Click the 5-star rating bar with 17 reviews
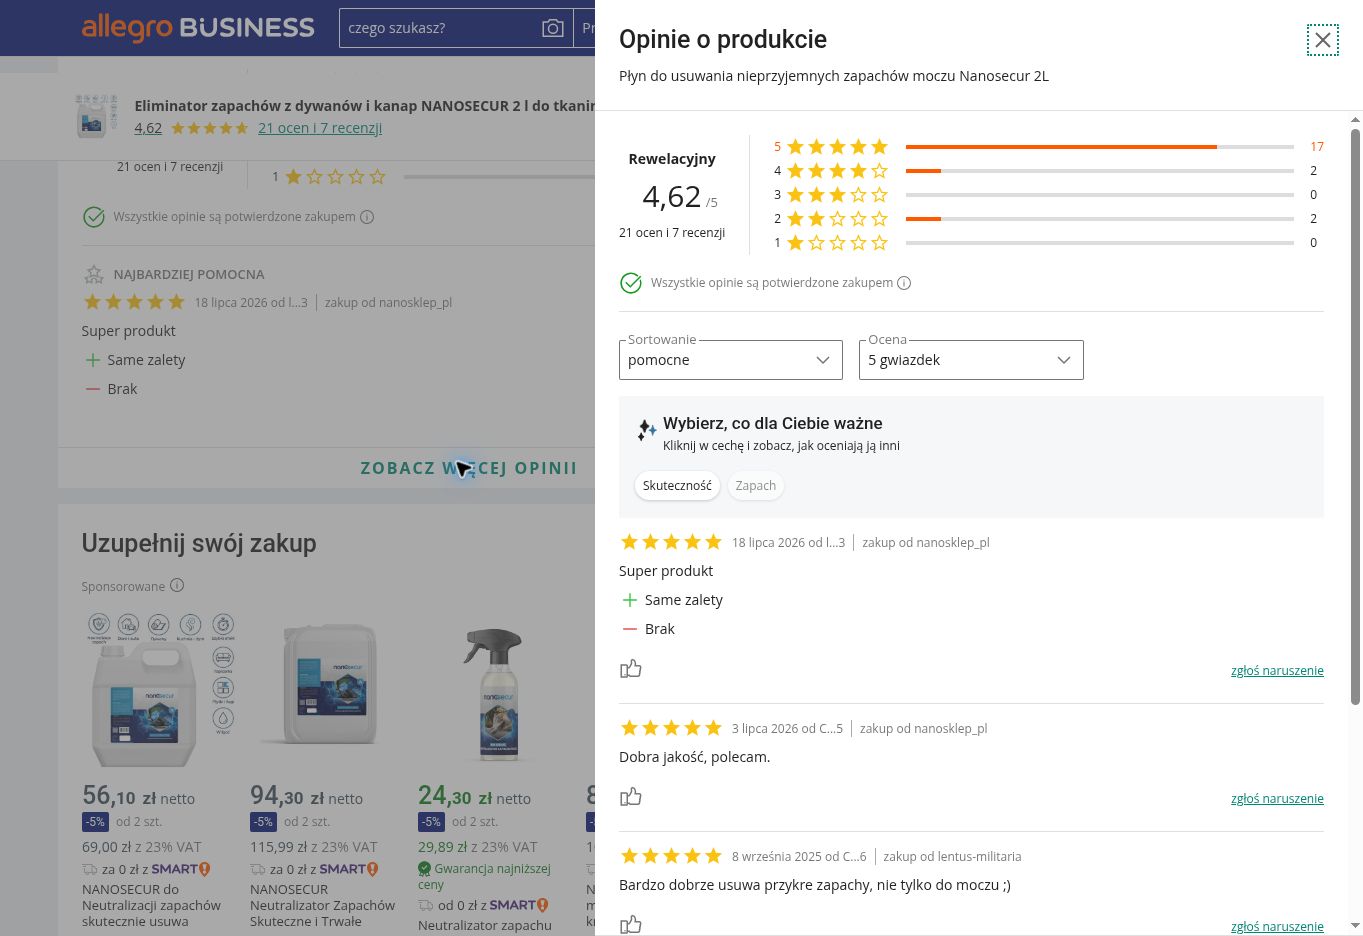The height and width of the screenshot is (936, 1363). [1100, 147]
